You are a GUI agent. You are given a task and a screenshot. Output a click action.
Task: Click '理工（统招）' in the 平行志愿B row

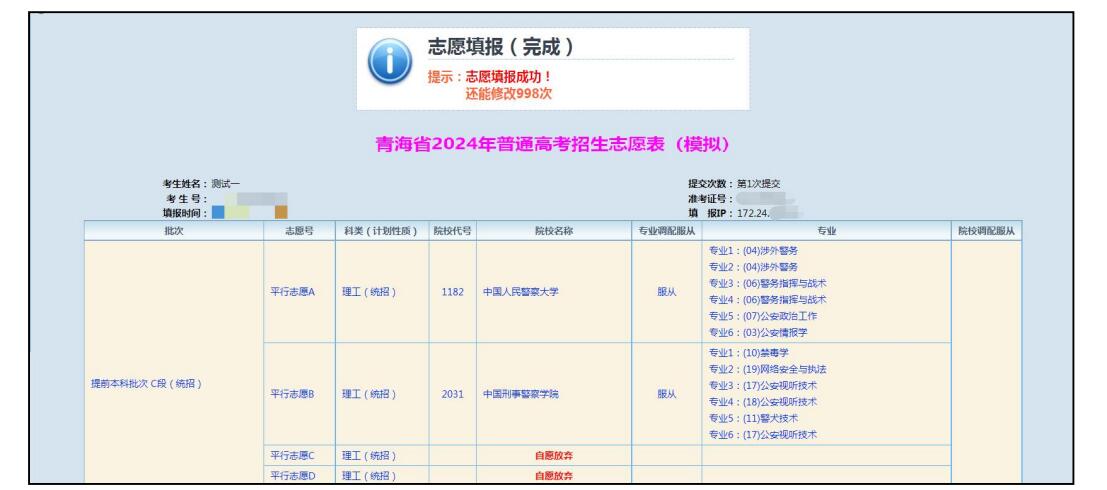pyautogui.click(x=369, y=394)
